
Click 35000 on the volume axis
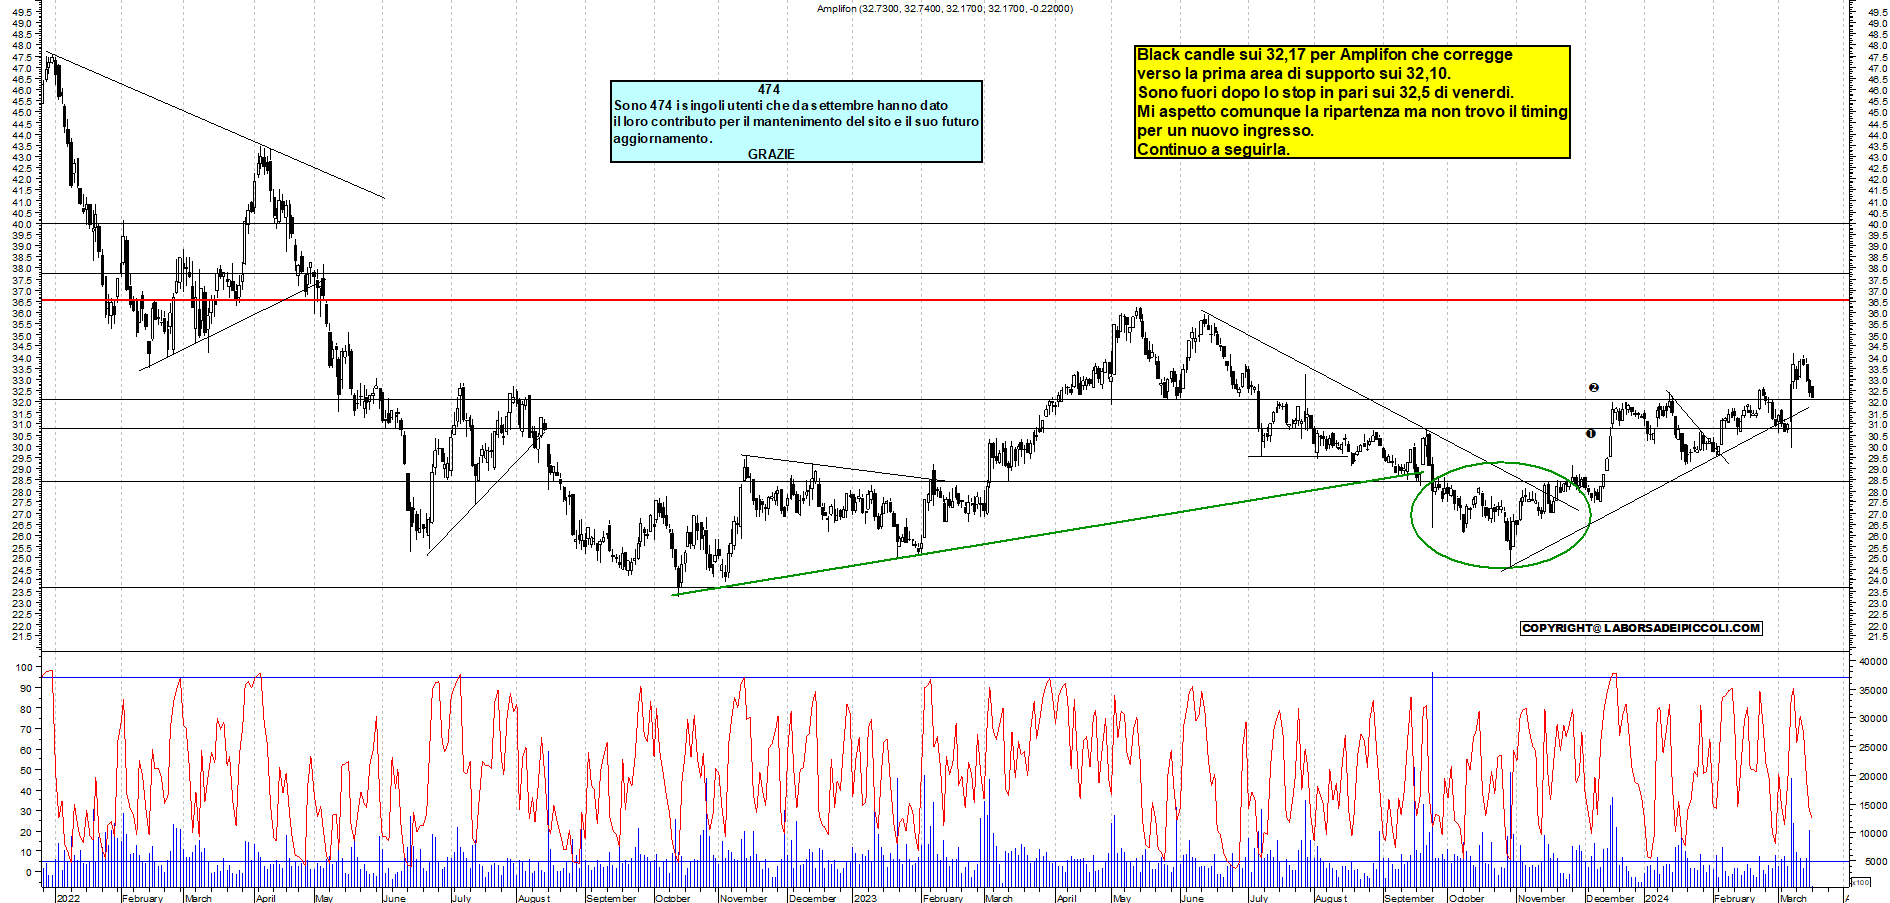click(x=1873, y=690)
